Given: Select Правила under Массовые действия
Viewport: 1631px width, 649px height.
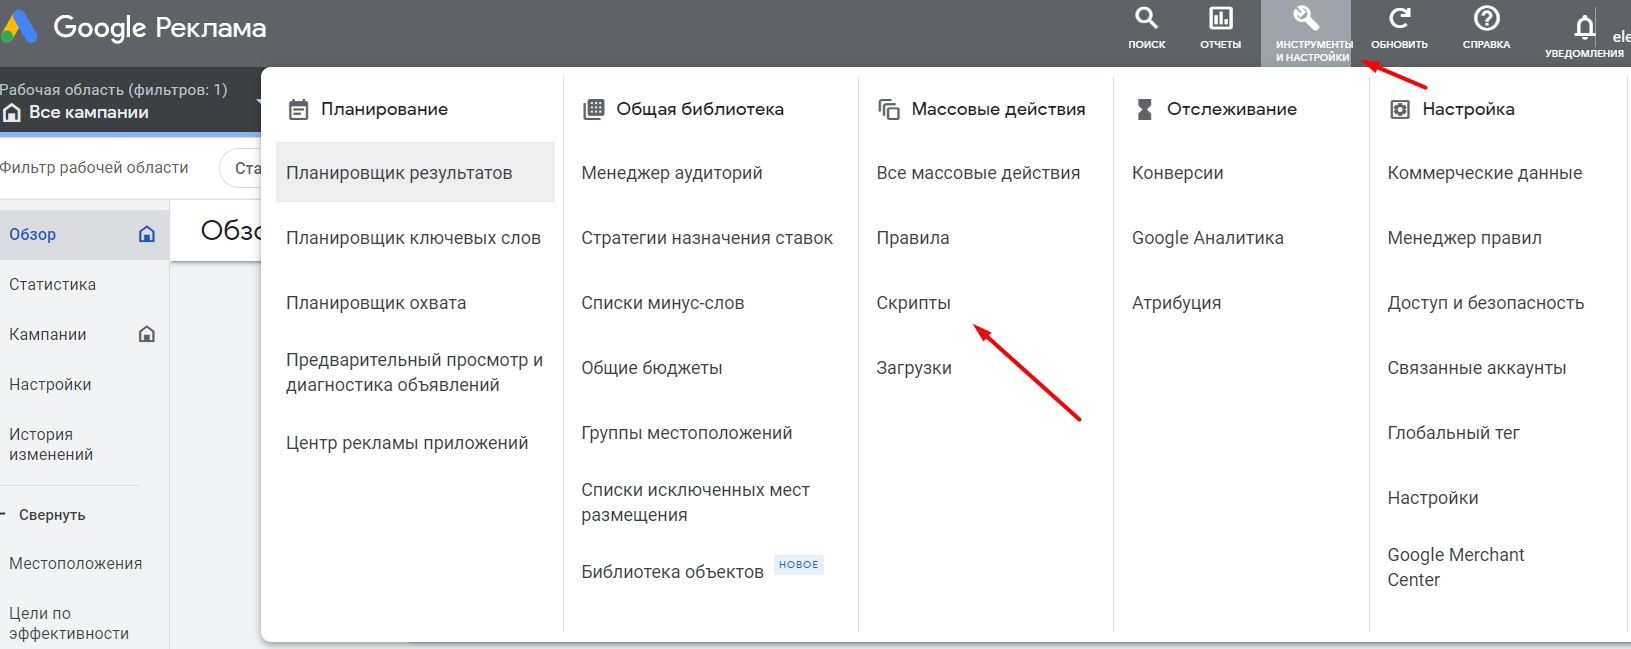Looking at the screenshot, I should tap(913, 238).
